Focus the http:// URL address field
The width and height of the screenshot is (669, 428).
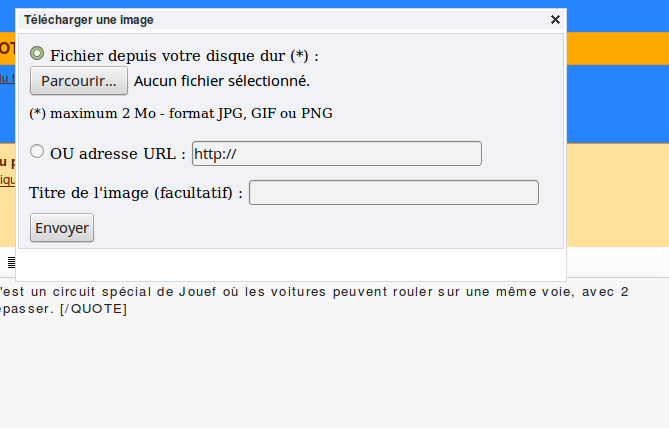click(336, 153)
